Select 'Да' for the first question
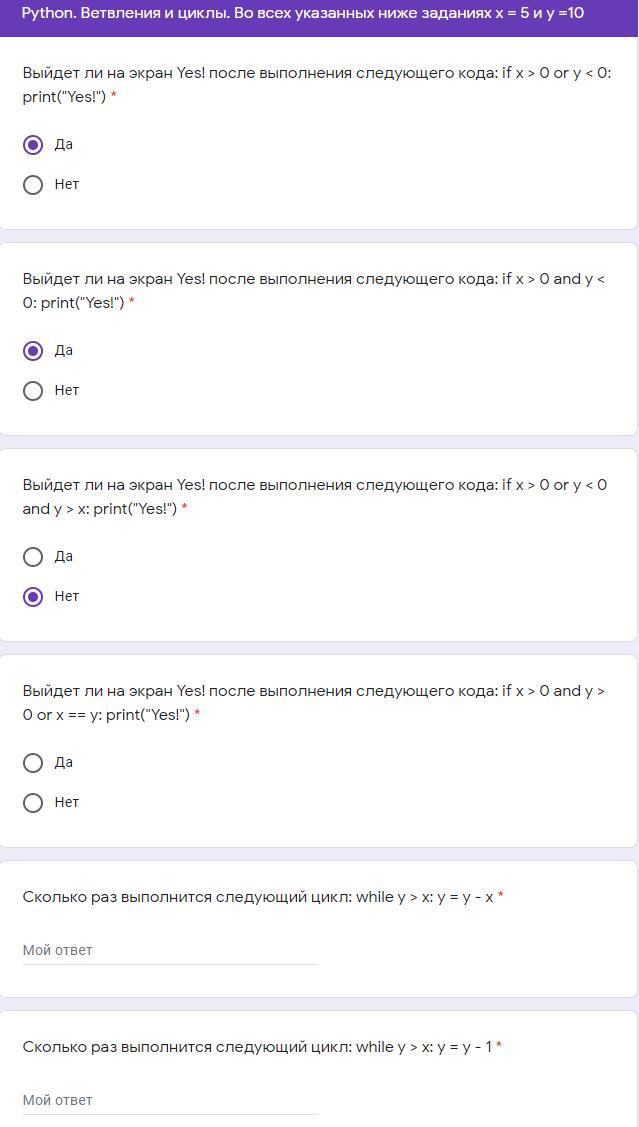The image size is (639, 1127). [x=33, y=145]
